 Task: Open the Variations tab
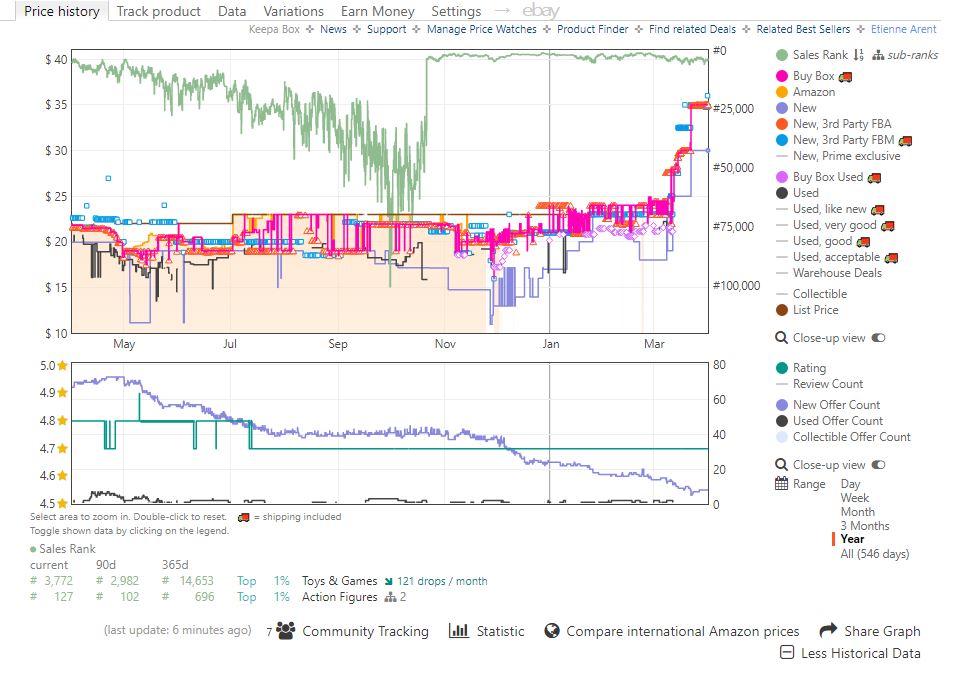293,11
